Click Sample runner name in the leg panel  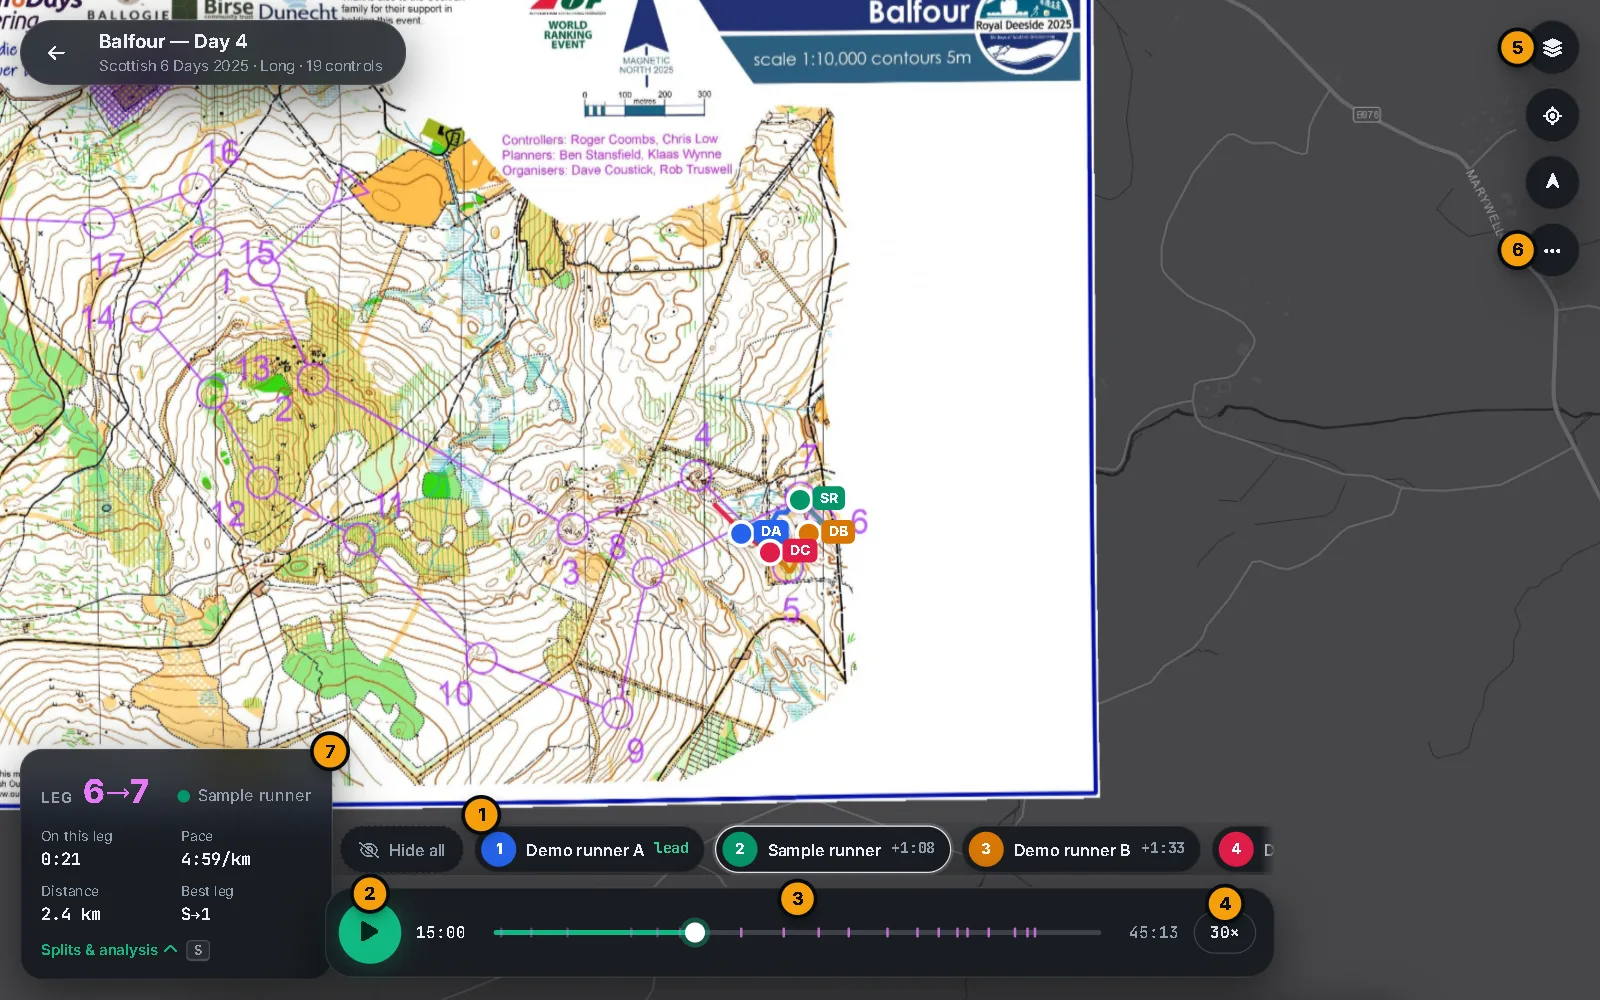pos(254,796)
